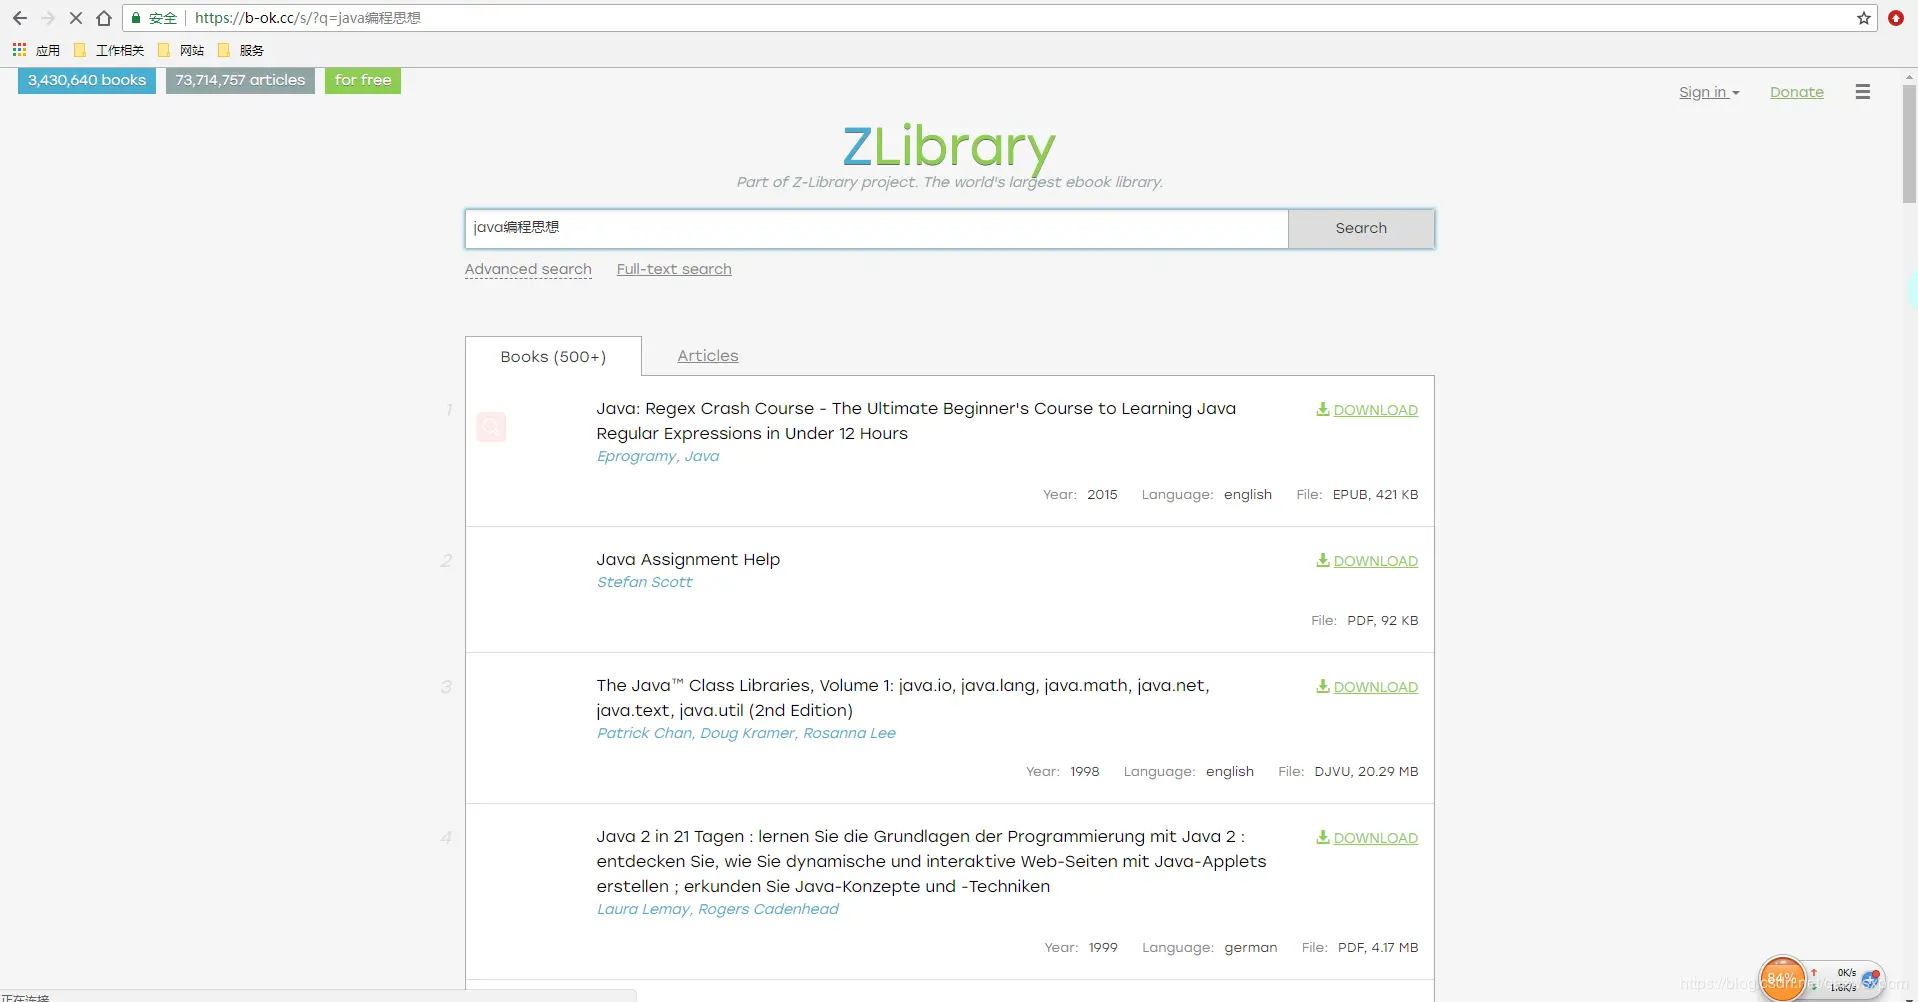
Task: Click the year 2015 value
Action: point(1102,494)
